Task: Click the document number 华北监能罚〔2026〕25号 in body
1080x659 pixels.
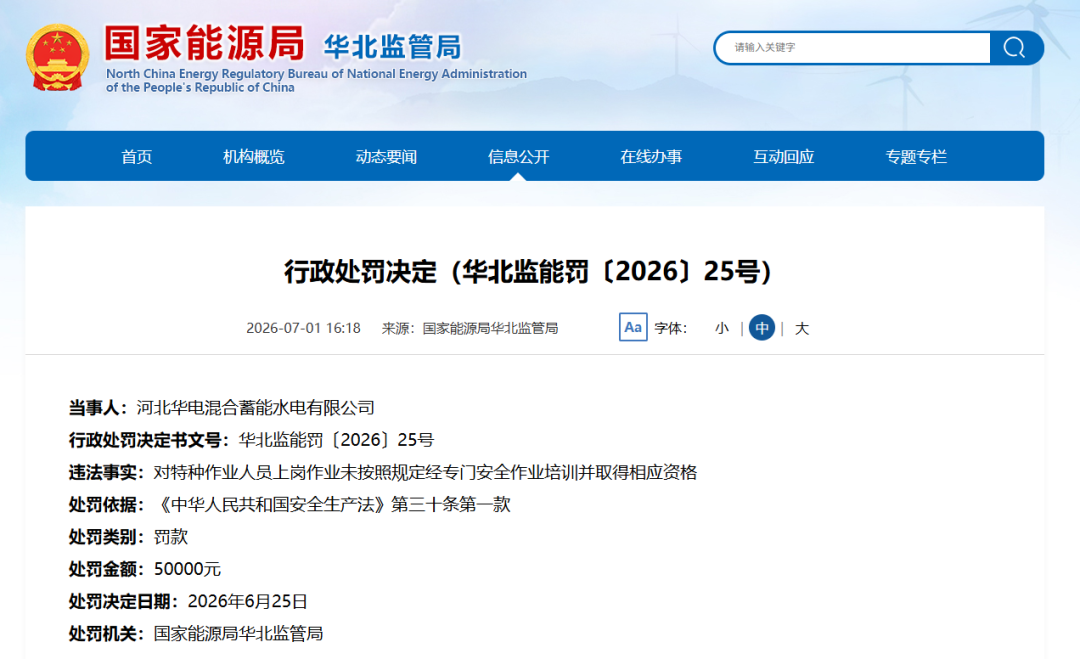Action: coord(336,440)
